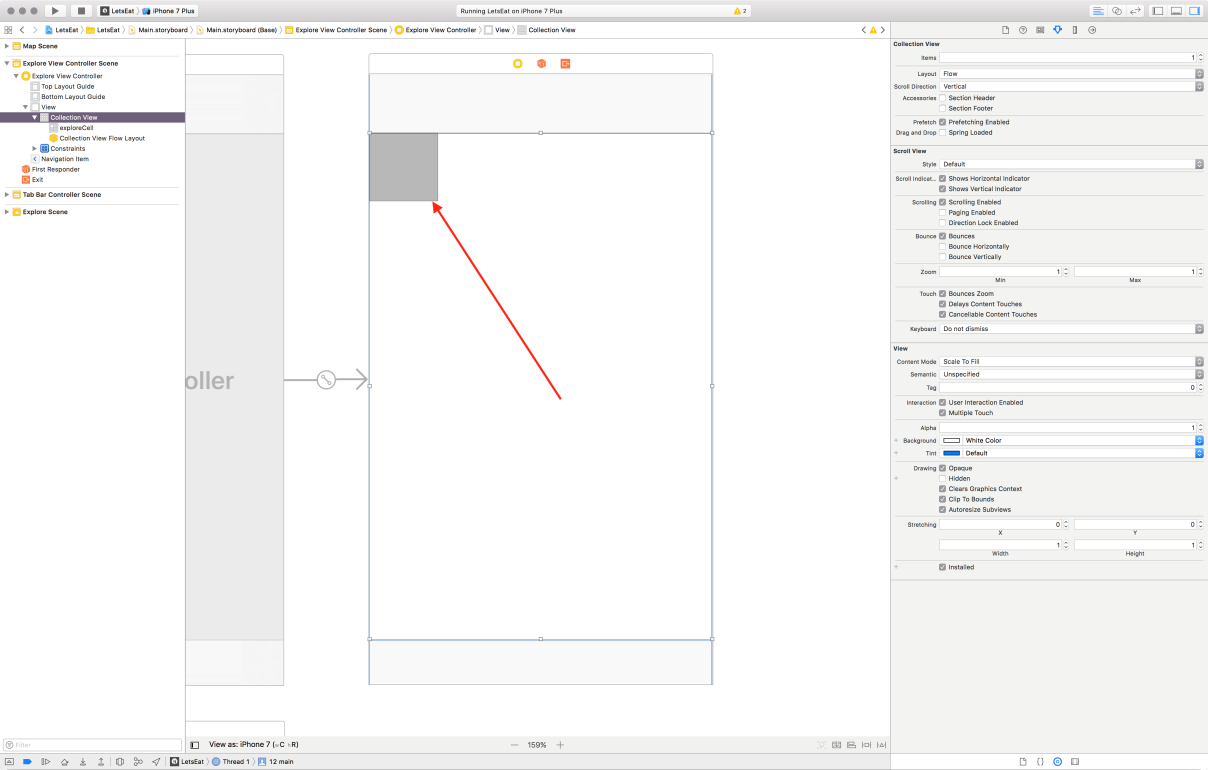Viewport: 1208px width, 770px height.
Task: Open Keyboard dismiss mode dropdown
Action: click(x=1071, y=329)
